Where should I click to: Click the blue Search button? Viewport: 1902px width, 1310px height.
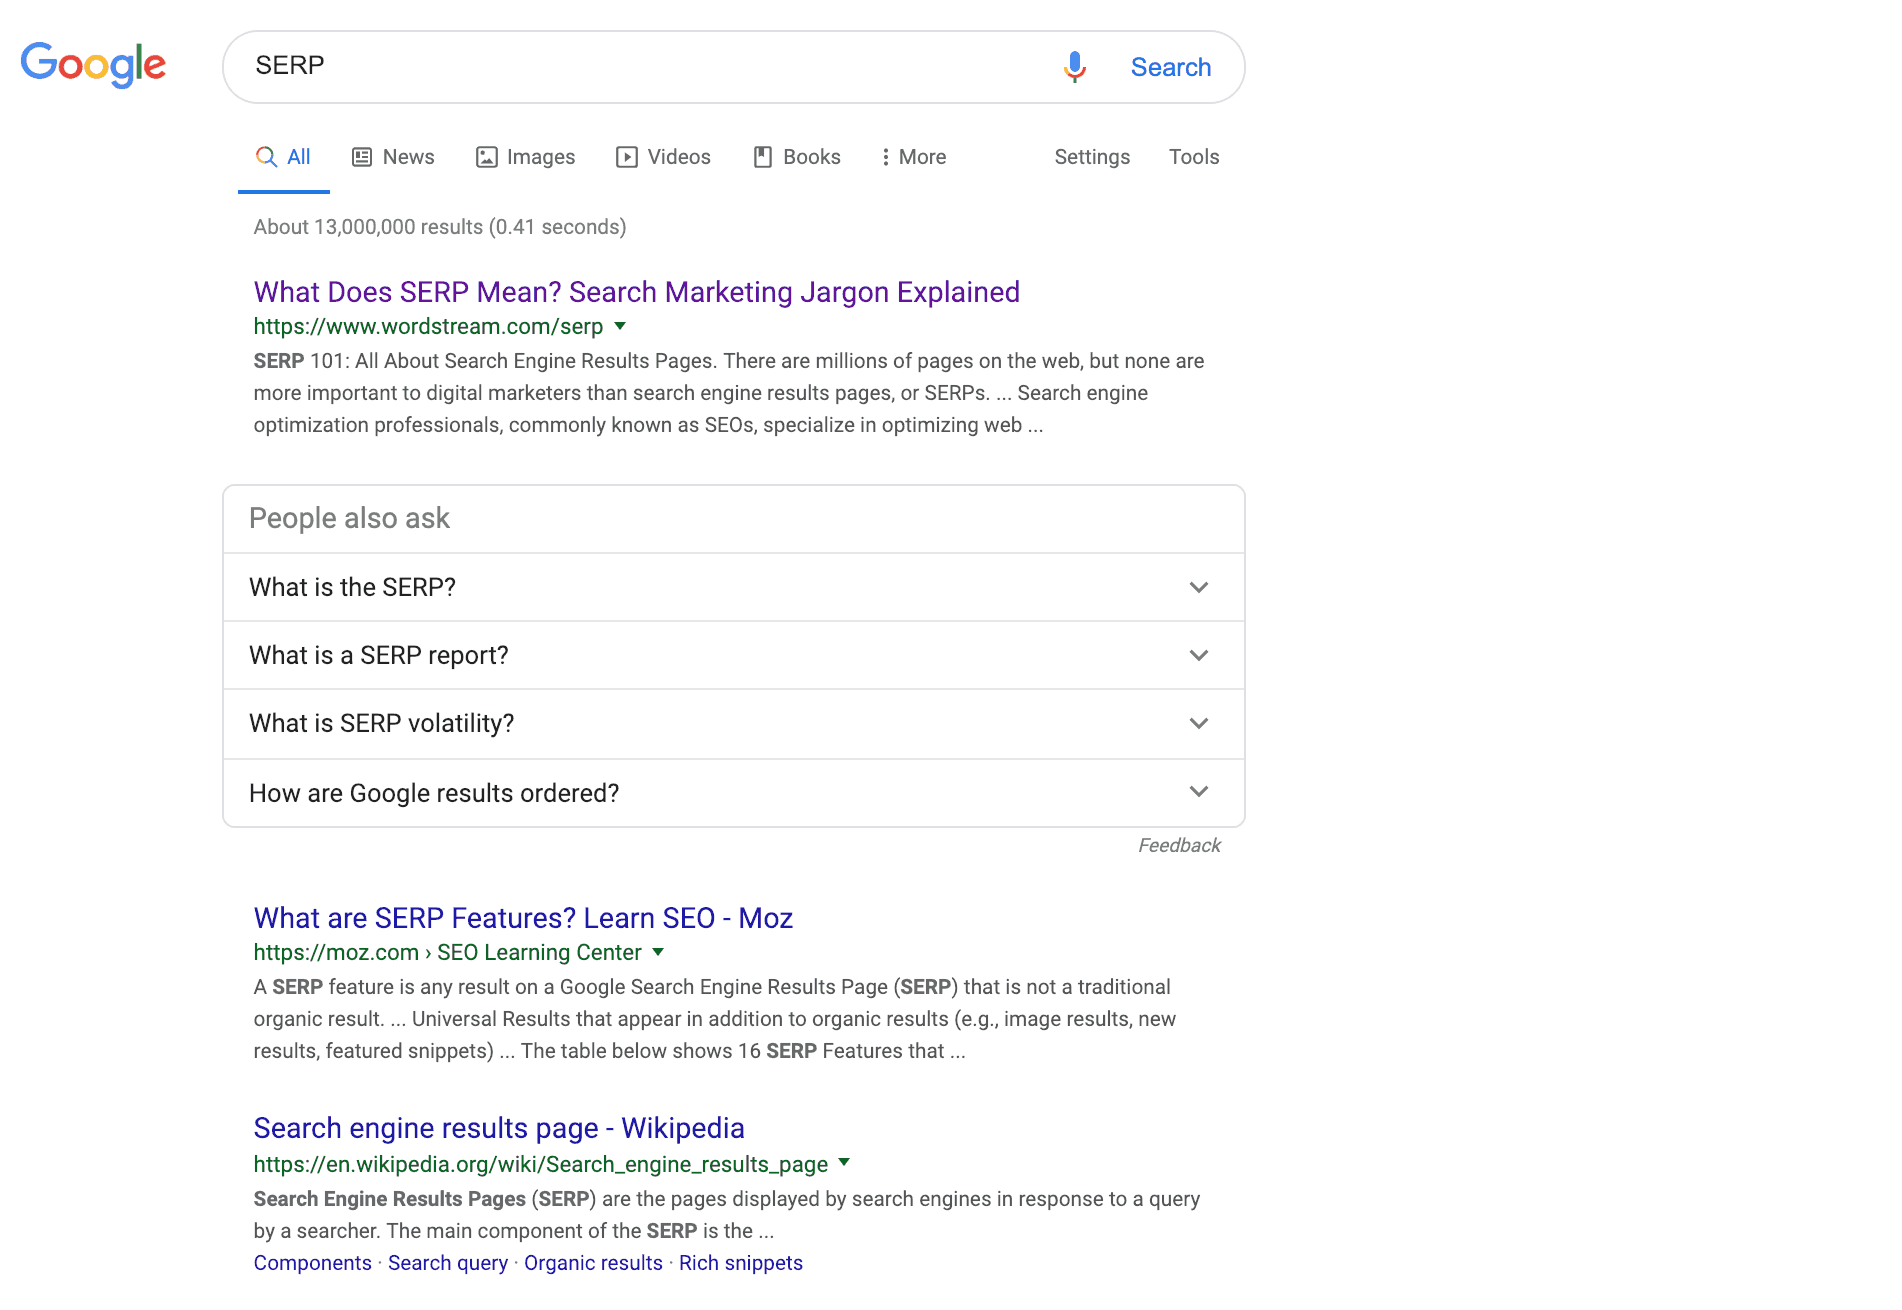[1170, 67]
